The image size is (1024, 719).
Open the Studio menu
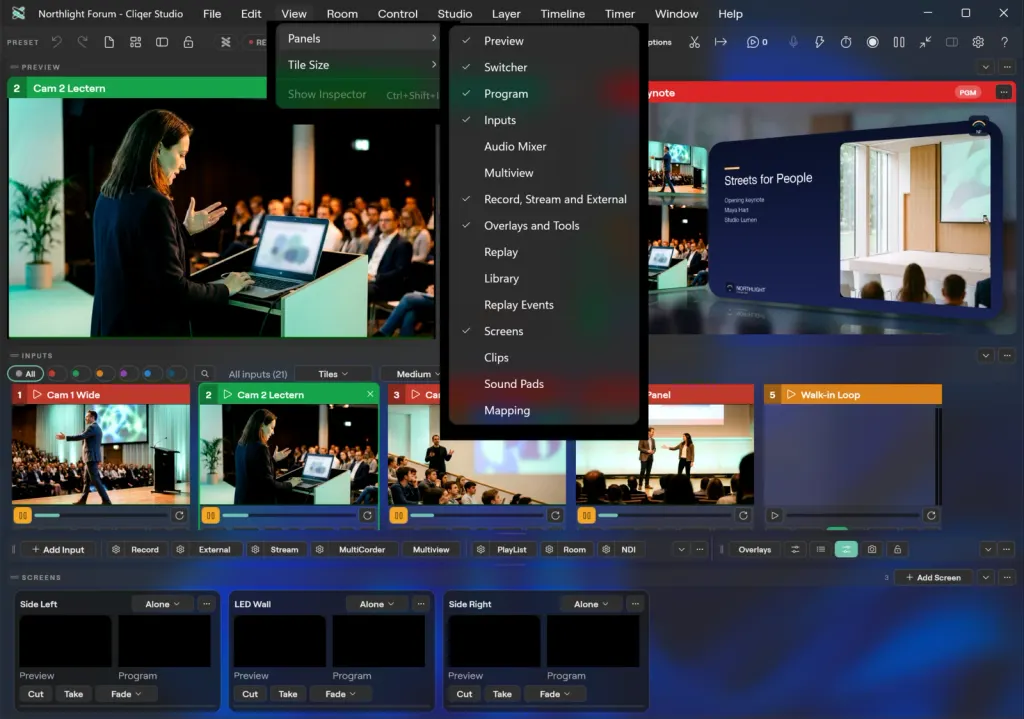(x=455, y=14)
